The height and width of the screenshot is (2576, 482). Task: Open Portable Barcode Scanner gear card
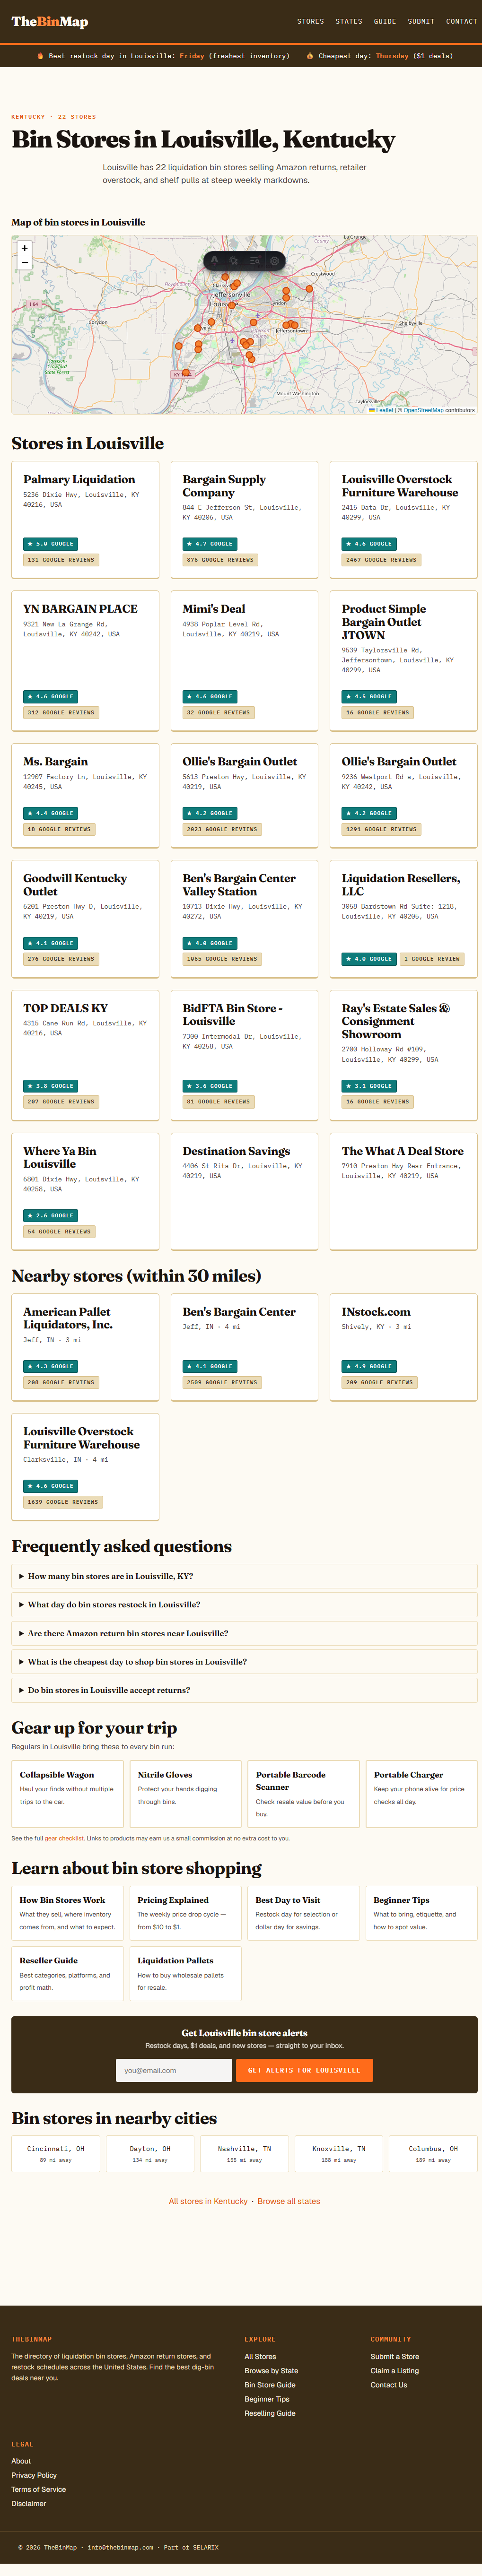click(304, 1794)
